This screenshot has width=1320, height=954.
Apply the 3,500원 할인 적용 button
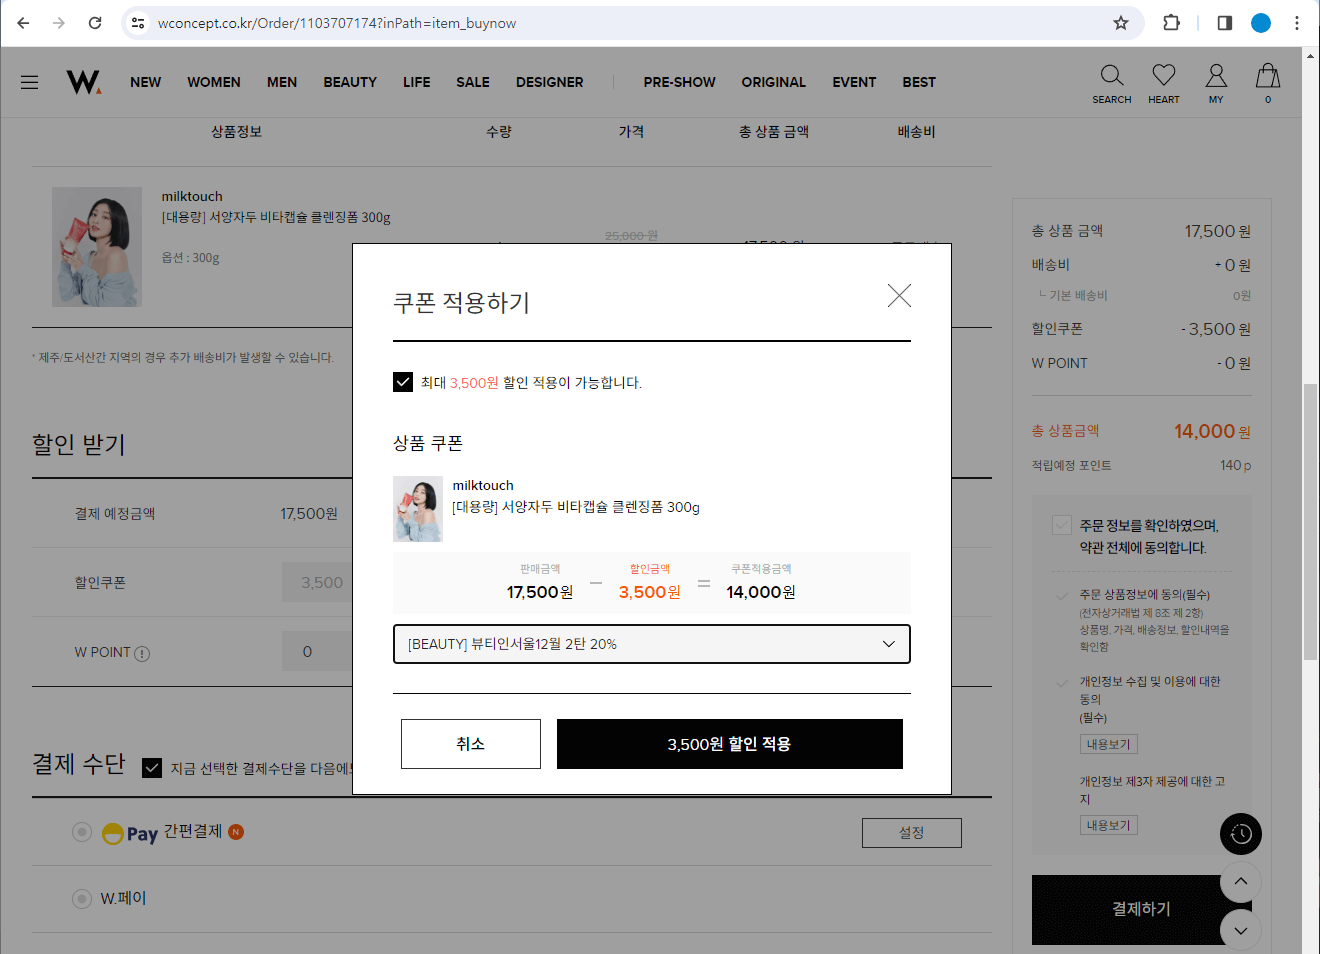(x=729, y=744)
